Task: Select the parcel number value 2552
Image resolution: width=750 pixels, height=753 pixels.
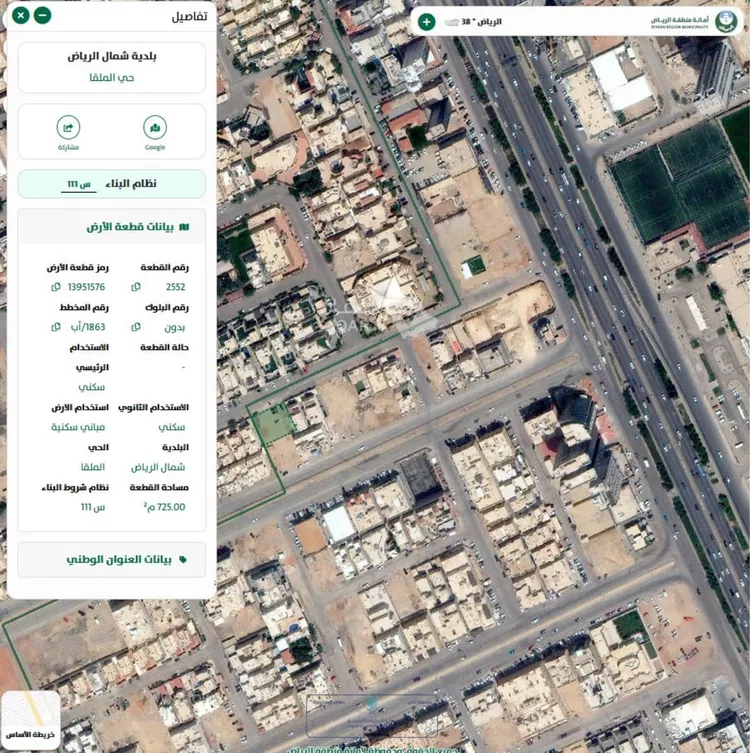Action: pos(175,287)
